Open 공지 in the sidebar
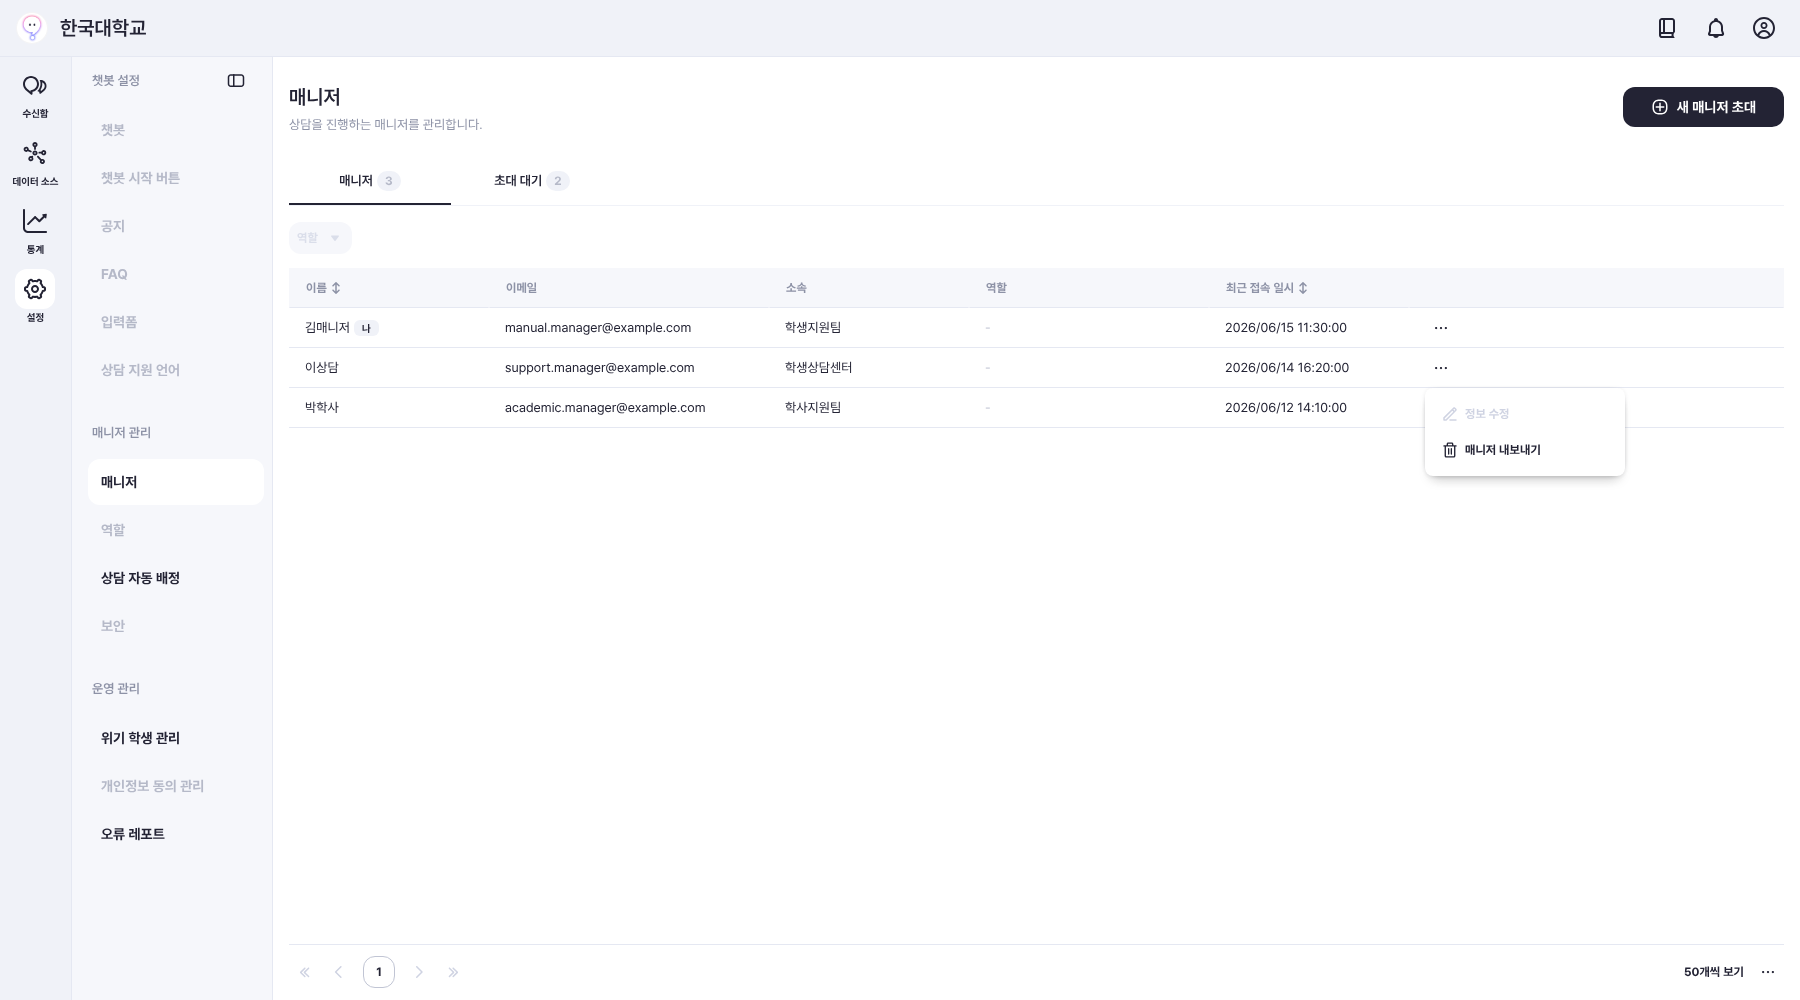Screen dimensions: 1800x1000 (x=176, y=226)
